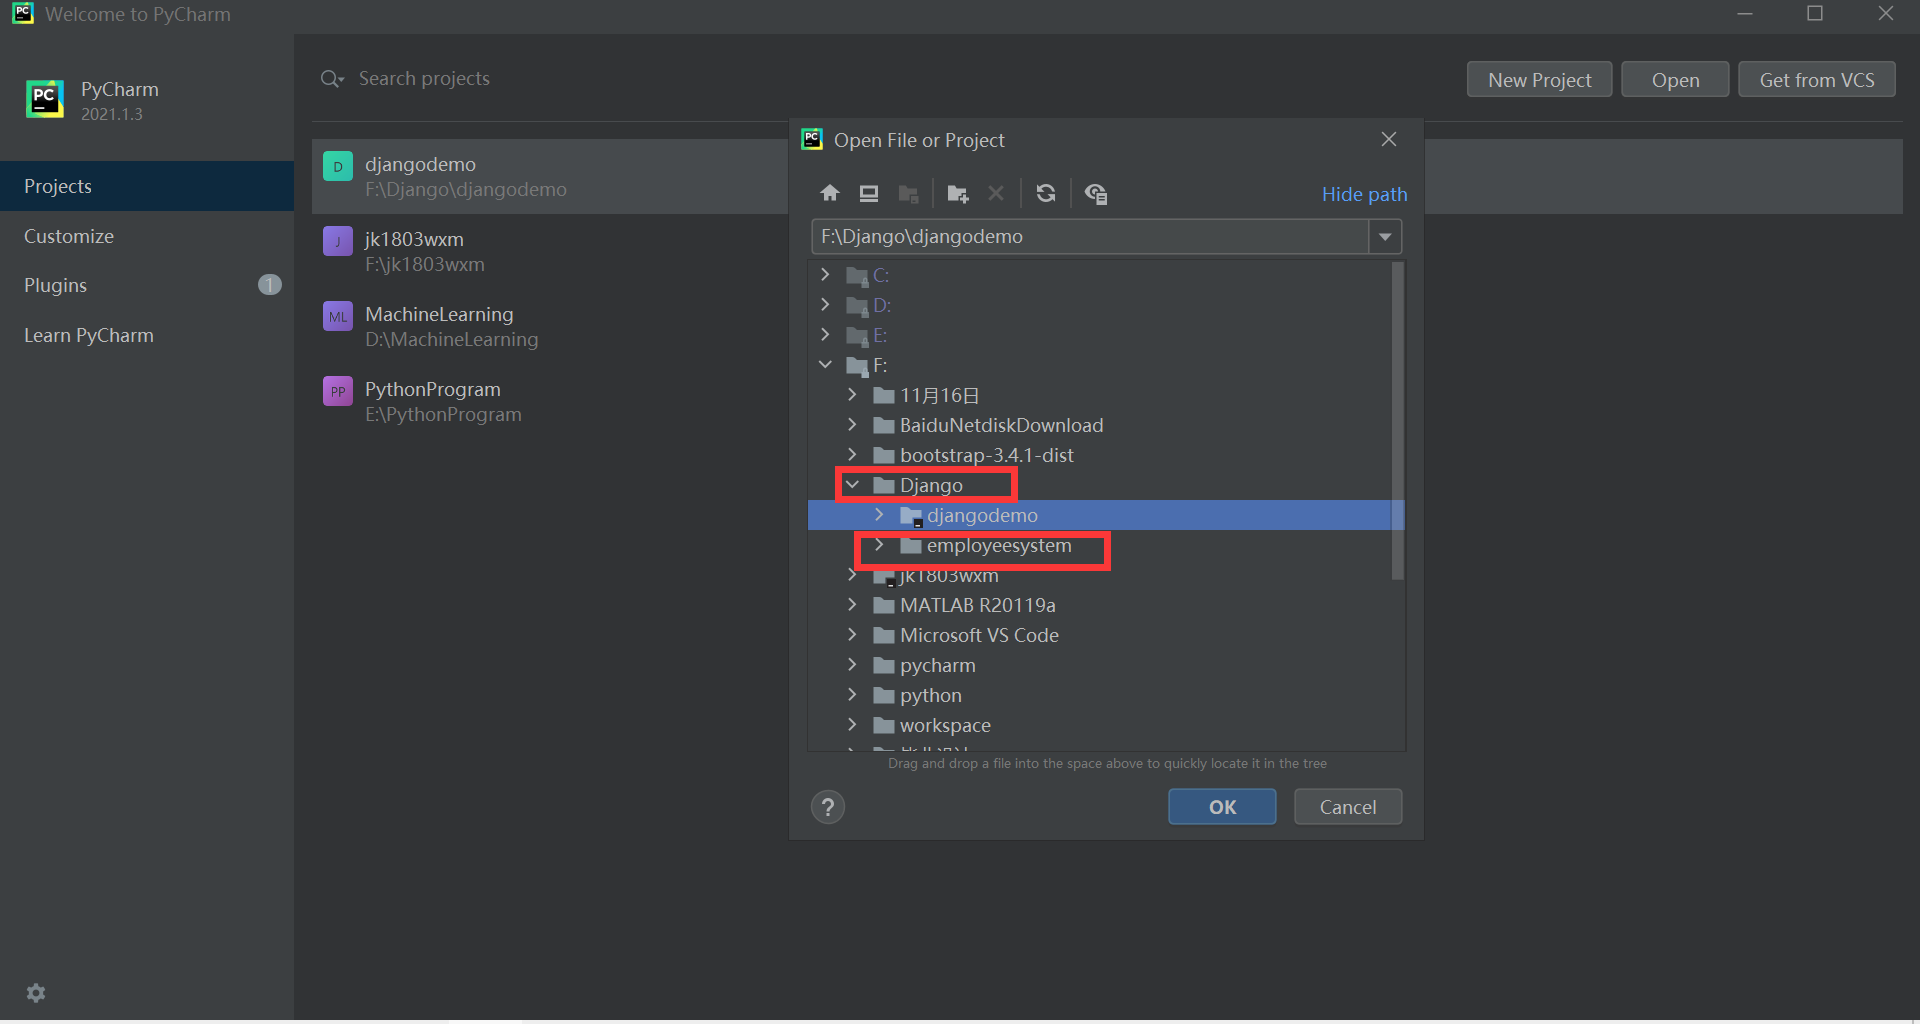Click the Hide path link
This screenshot has height=1024, width=1920.
tap(1364, 194)
